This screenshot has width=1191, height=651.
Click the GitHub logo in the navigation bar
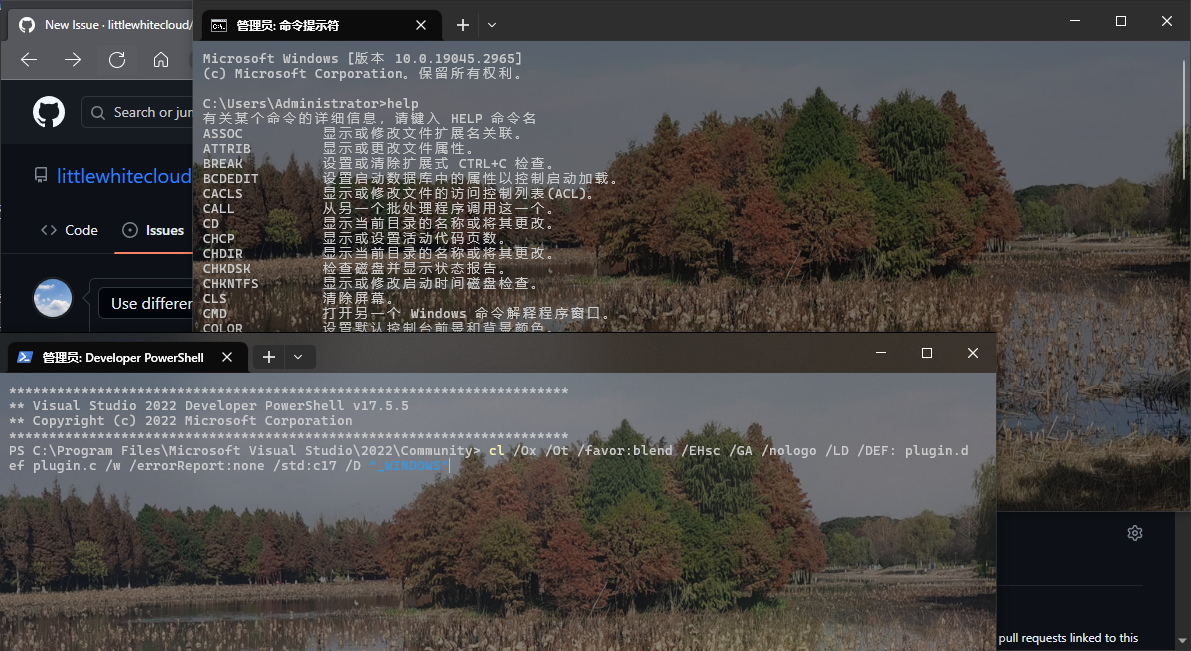point(48,112)
